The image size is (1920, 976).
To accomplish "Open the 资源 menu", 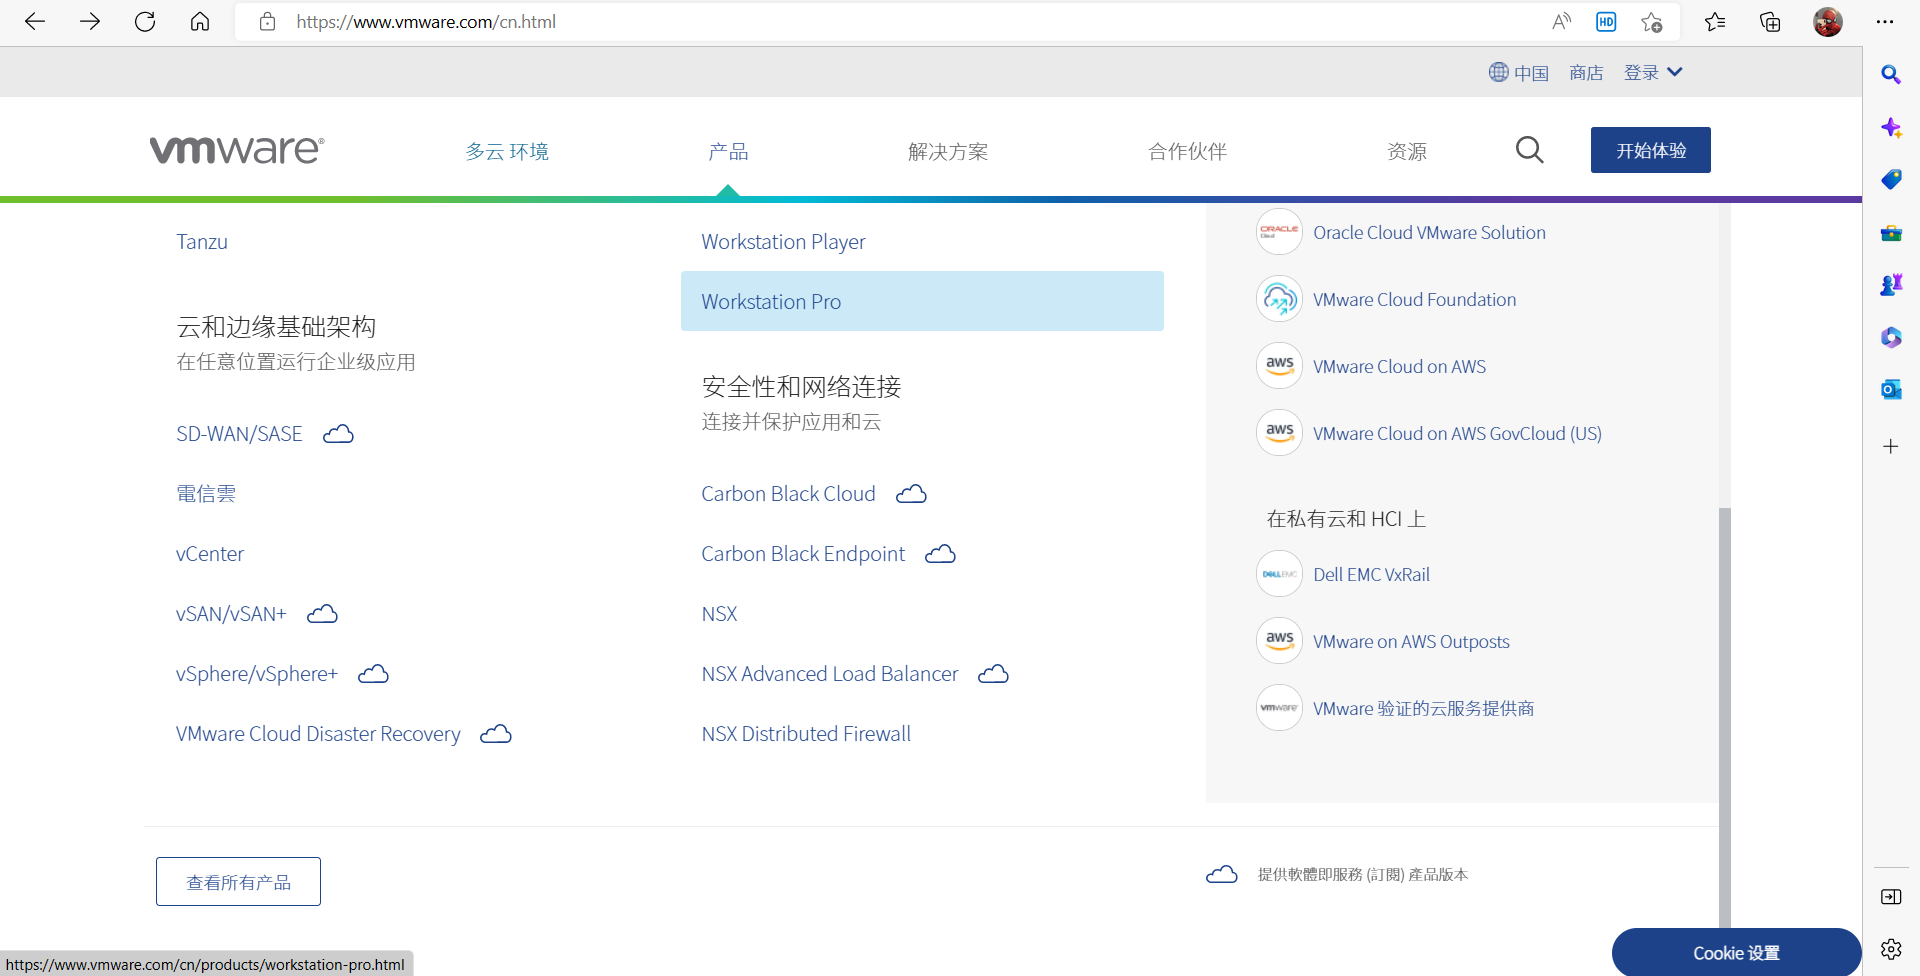I will [1407, 151].
